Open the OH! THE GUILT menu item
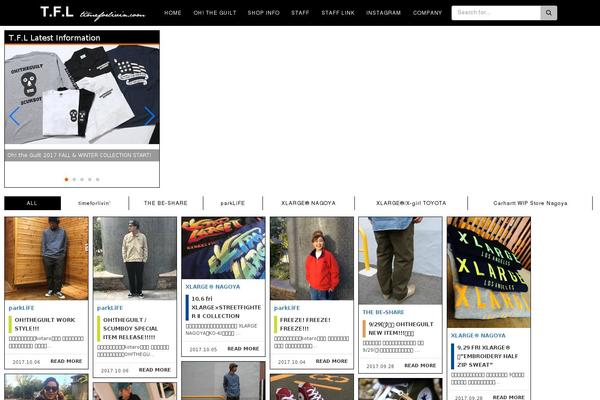This screenshot has width=600, height=400. click(215, 13)
